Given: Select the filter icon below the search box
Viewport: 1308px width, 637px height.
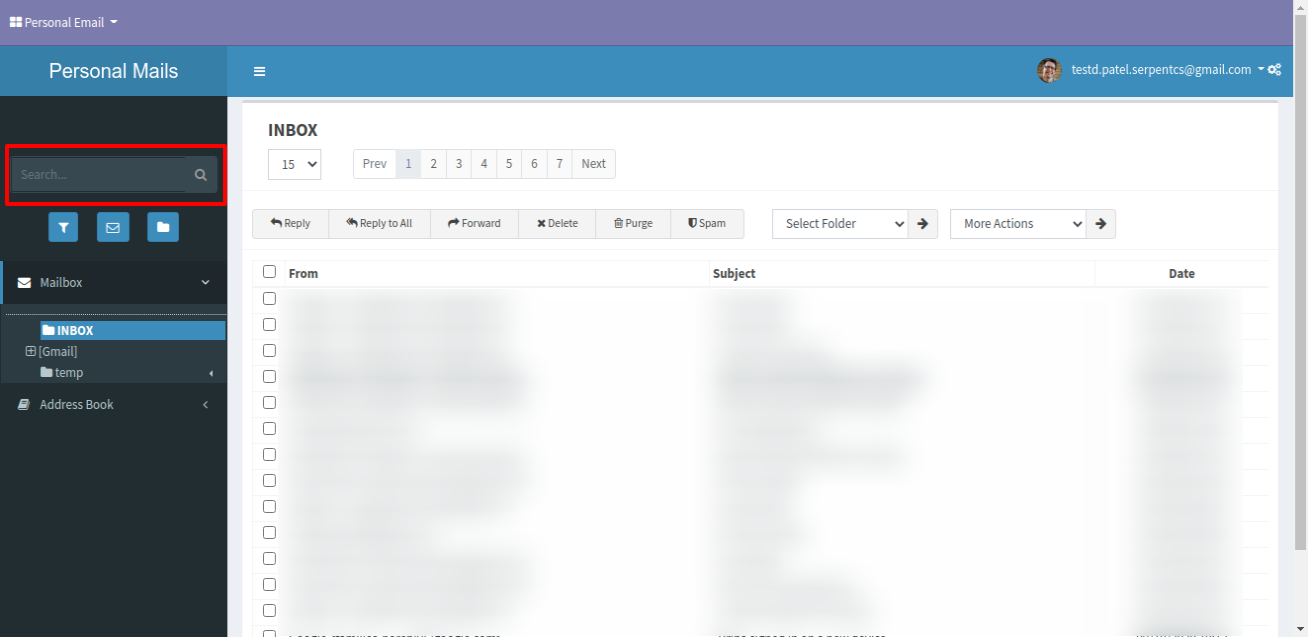Looking at the screenshot, I should (63, 227).
